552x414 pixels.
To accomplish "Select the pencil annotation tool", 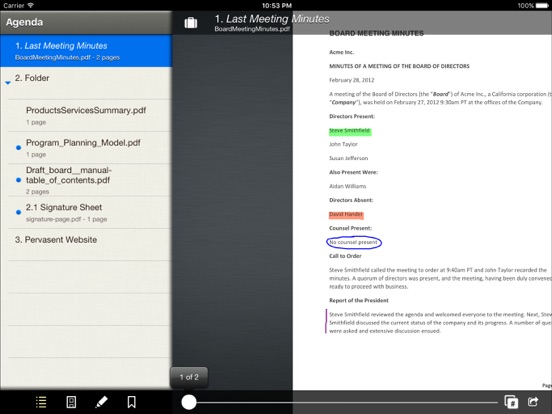I will (x=101, y=402).
